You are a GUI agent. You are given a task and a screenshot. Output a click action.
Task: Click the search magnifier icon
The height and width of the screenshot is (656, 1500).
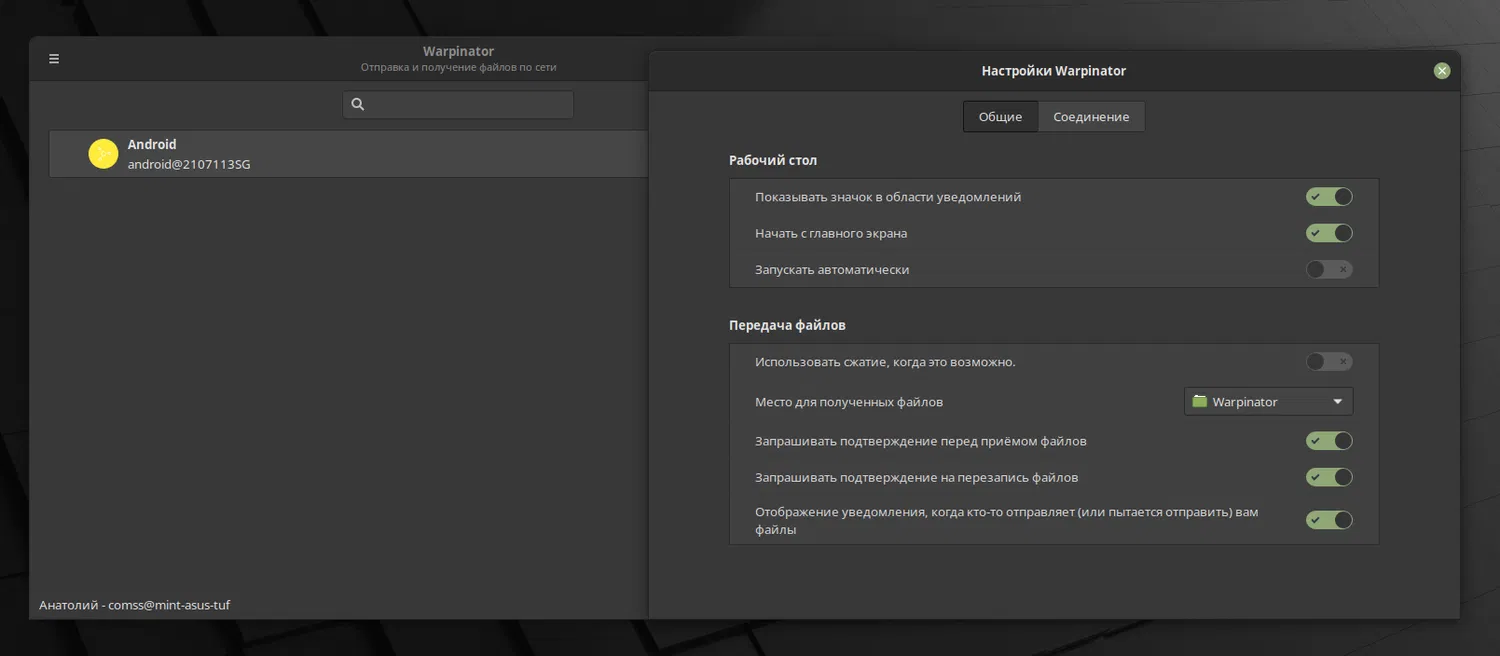[358, 104]
